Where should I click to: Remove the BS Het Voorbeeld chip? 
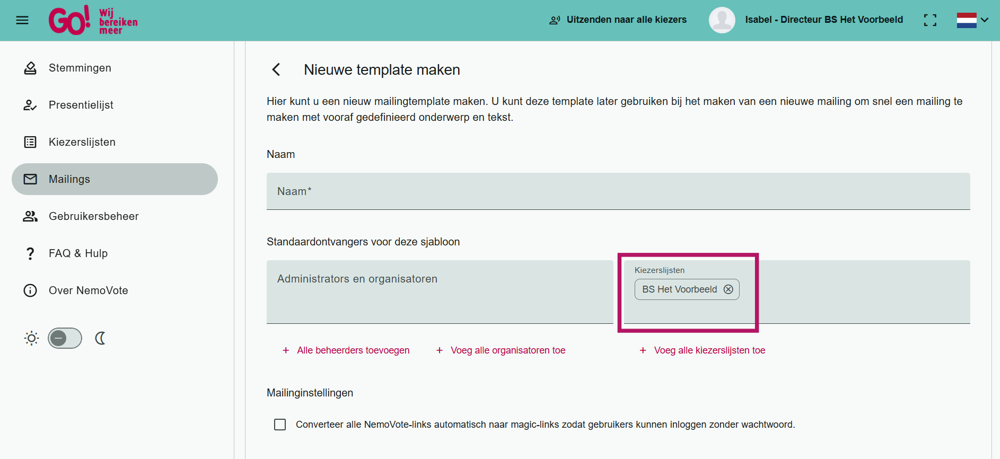point(728,290)
